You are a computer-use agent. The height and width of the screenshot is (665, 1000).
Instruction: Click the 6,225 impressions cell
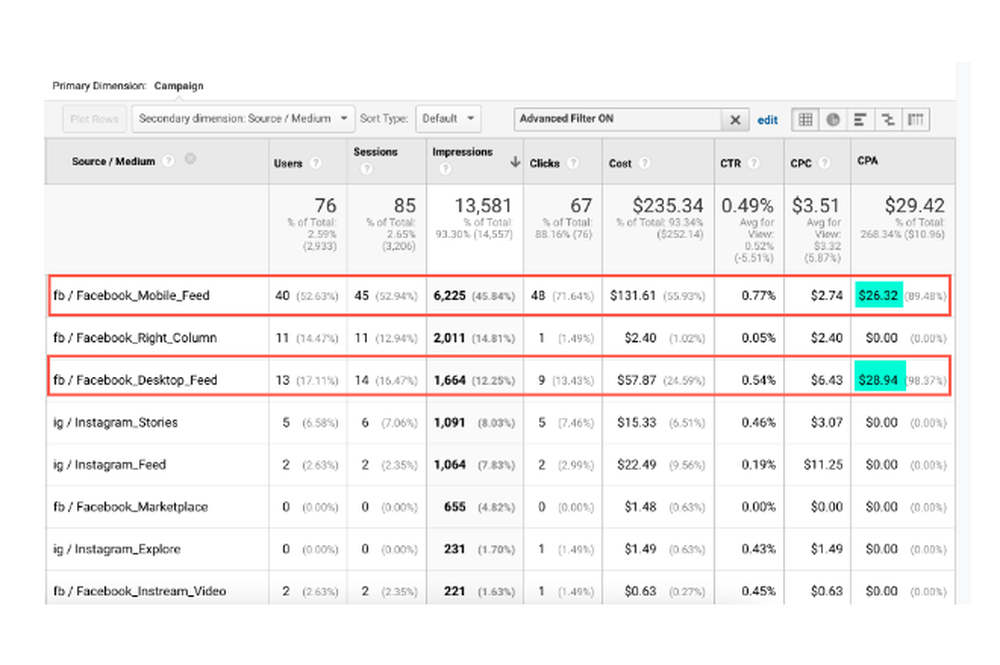click(450, 295)
